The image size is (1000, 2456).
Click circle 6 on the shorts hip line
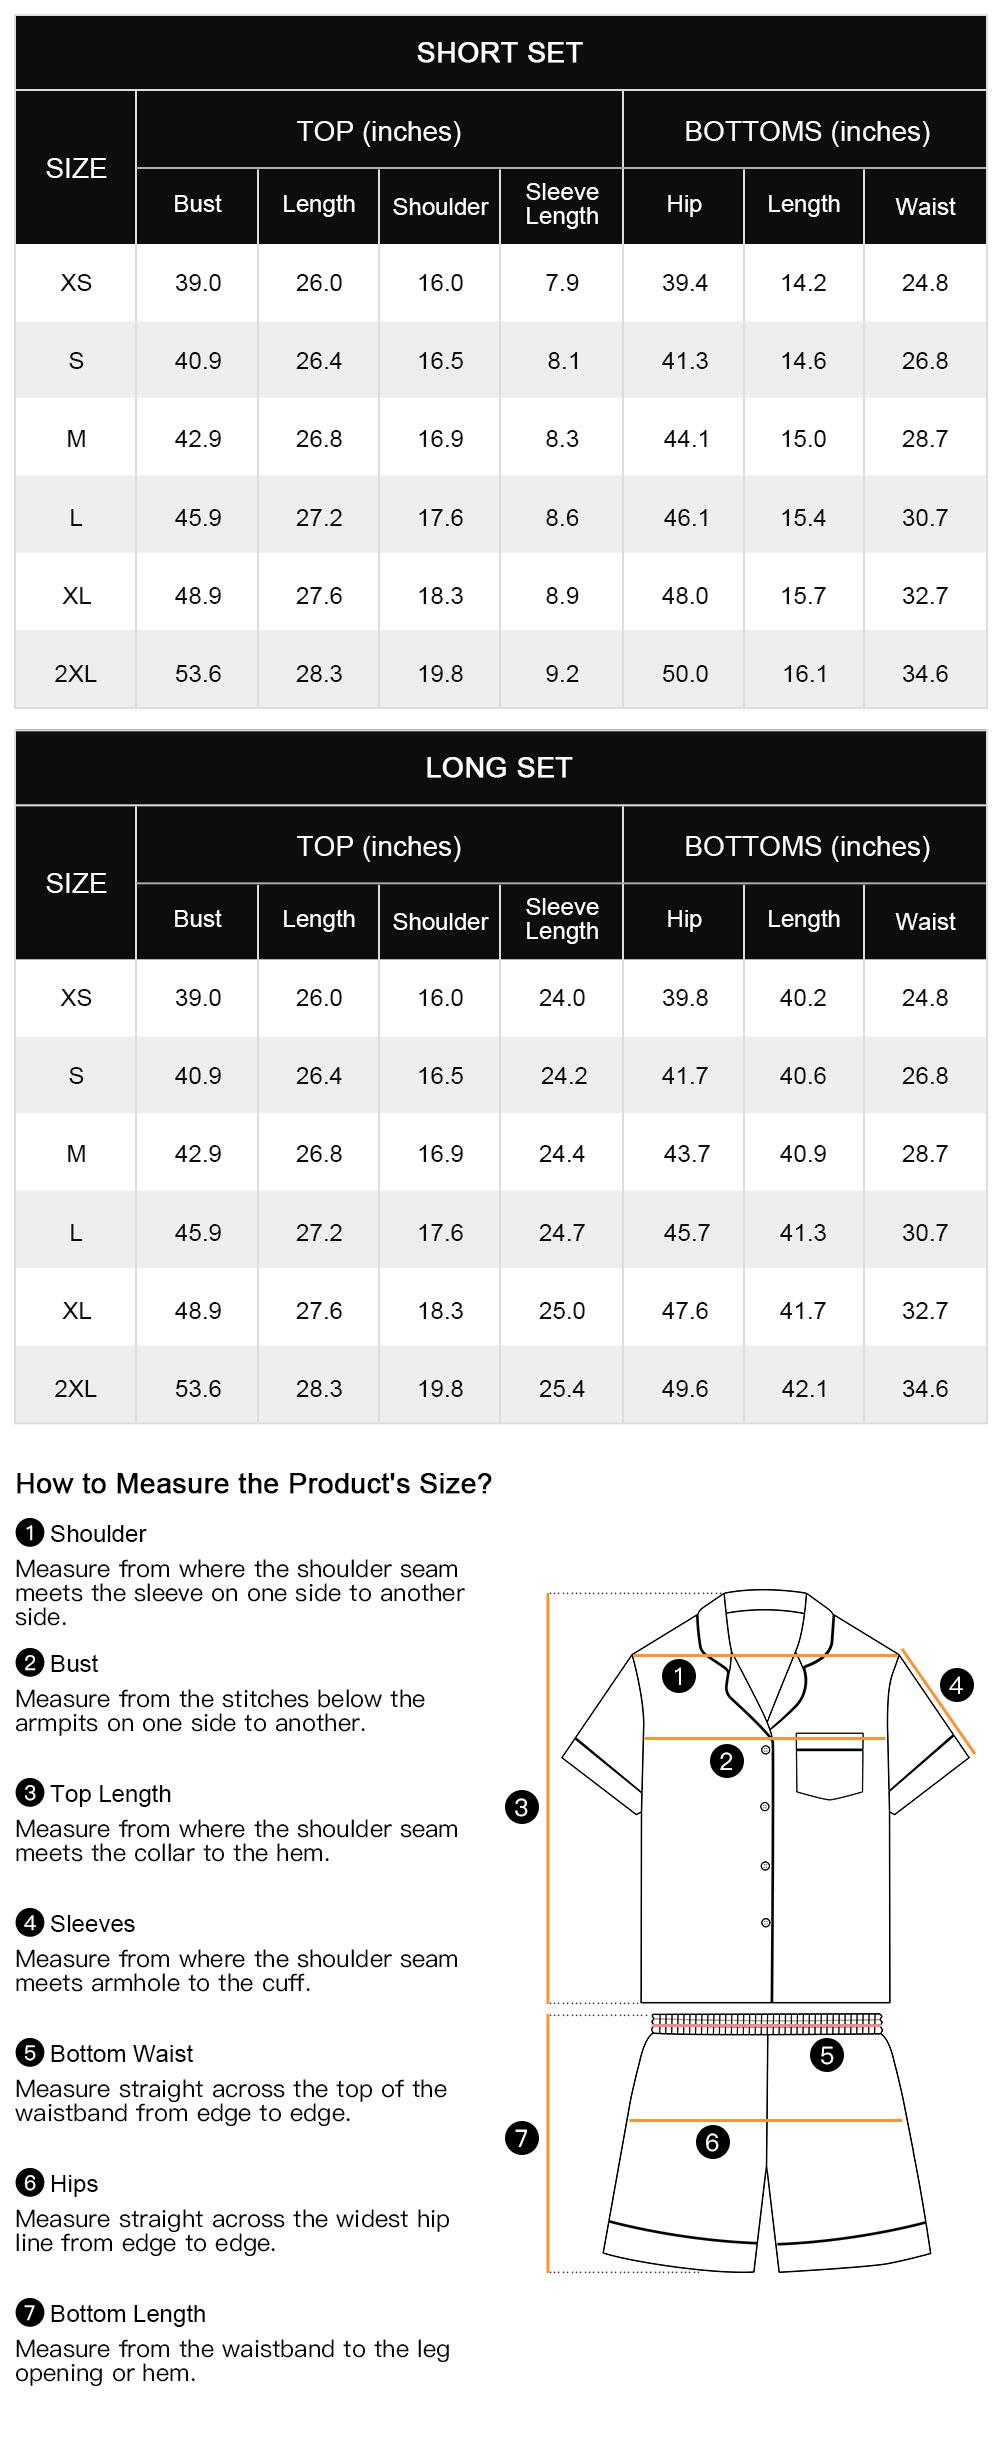(712, 2142)
